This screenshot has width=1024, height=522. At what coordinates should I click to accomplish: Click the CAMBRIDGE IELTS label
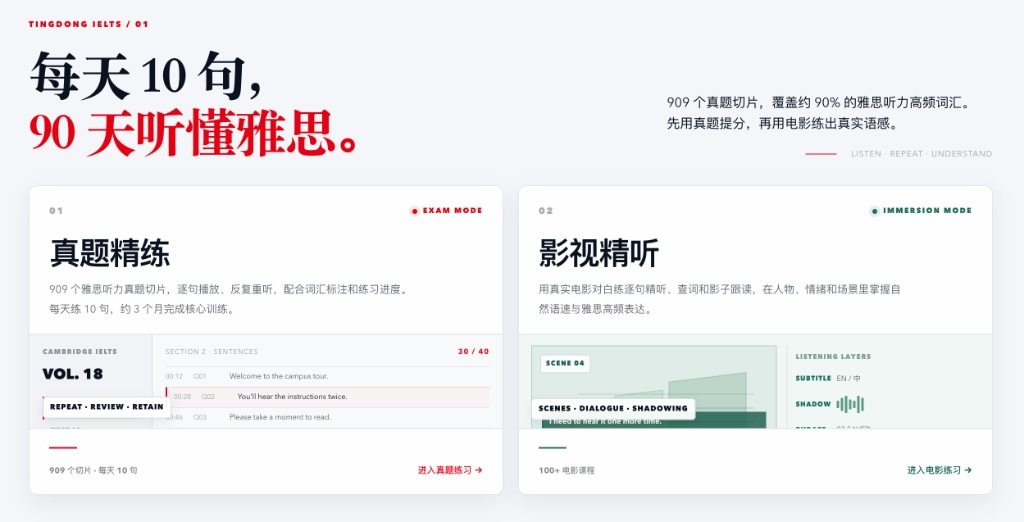[80, 351]
